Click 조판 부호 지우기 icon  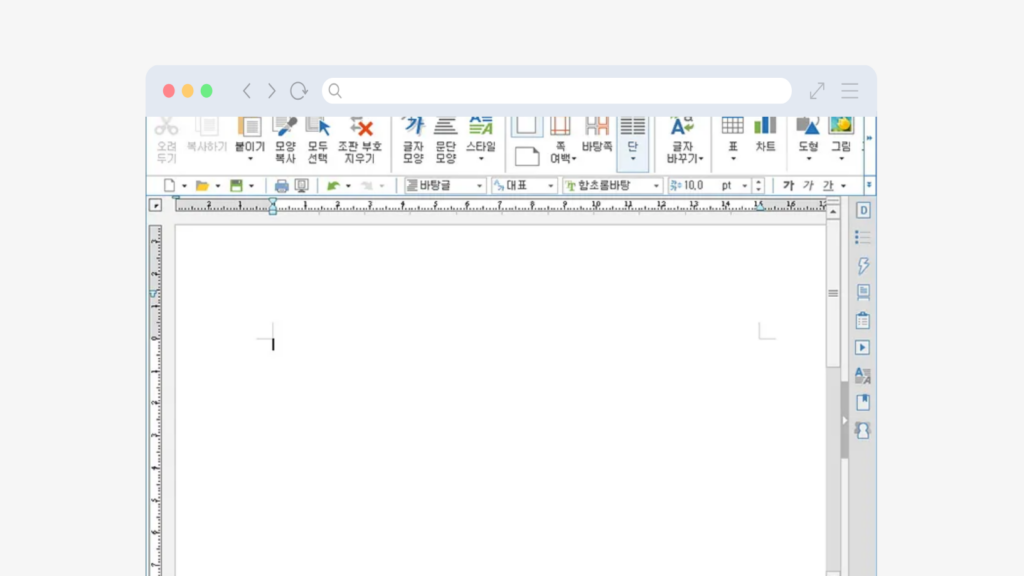[360, 130]
